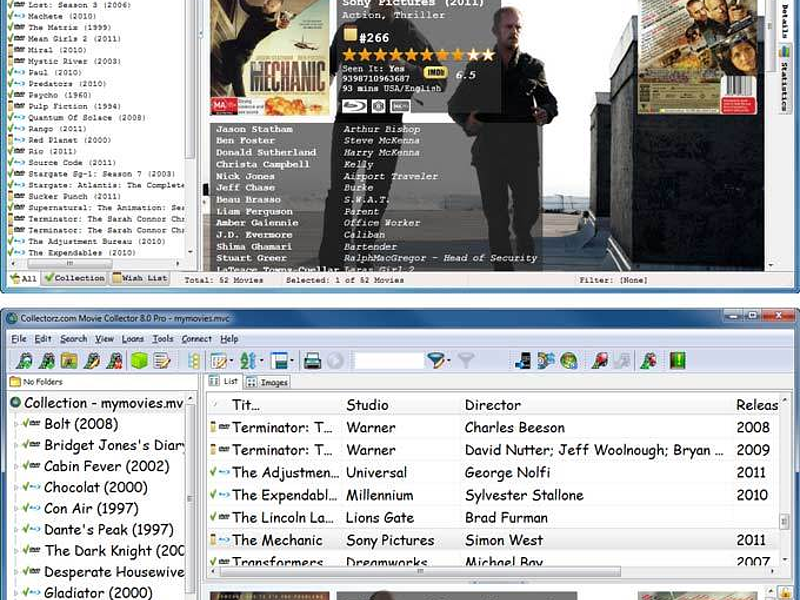Click the quick search input field
Image resolution: width=800 pixels, height=600 pixels.
(389, 361)
